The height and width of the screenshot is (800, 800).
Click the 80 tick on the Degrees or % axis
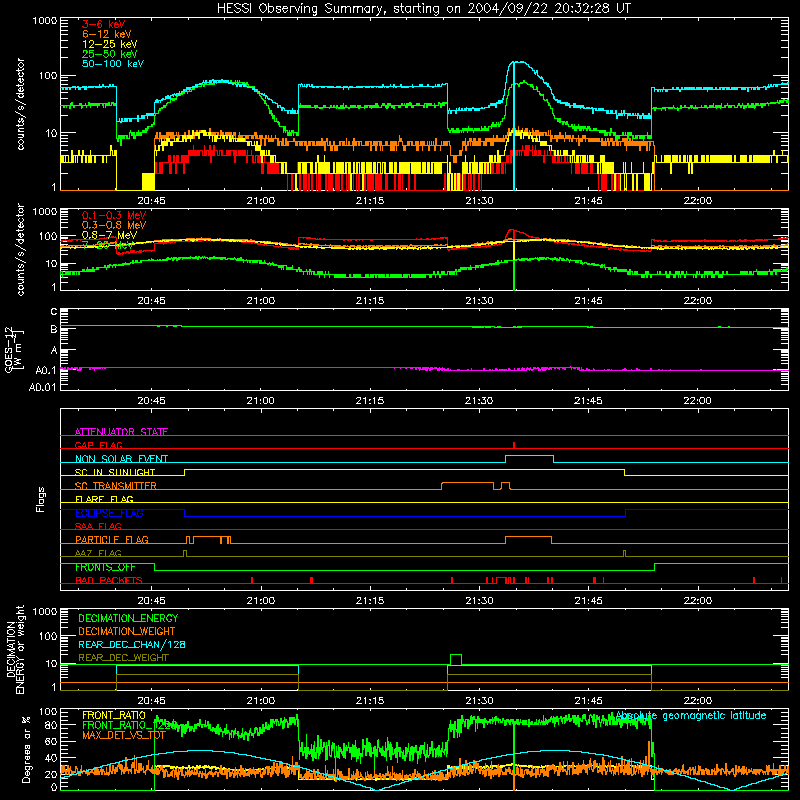[x=51, y=725]
